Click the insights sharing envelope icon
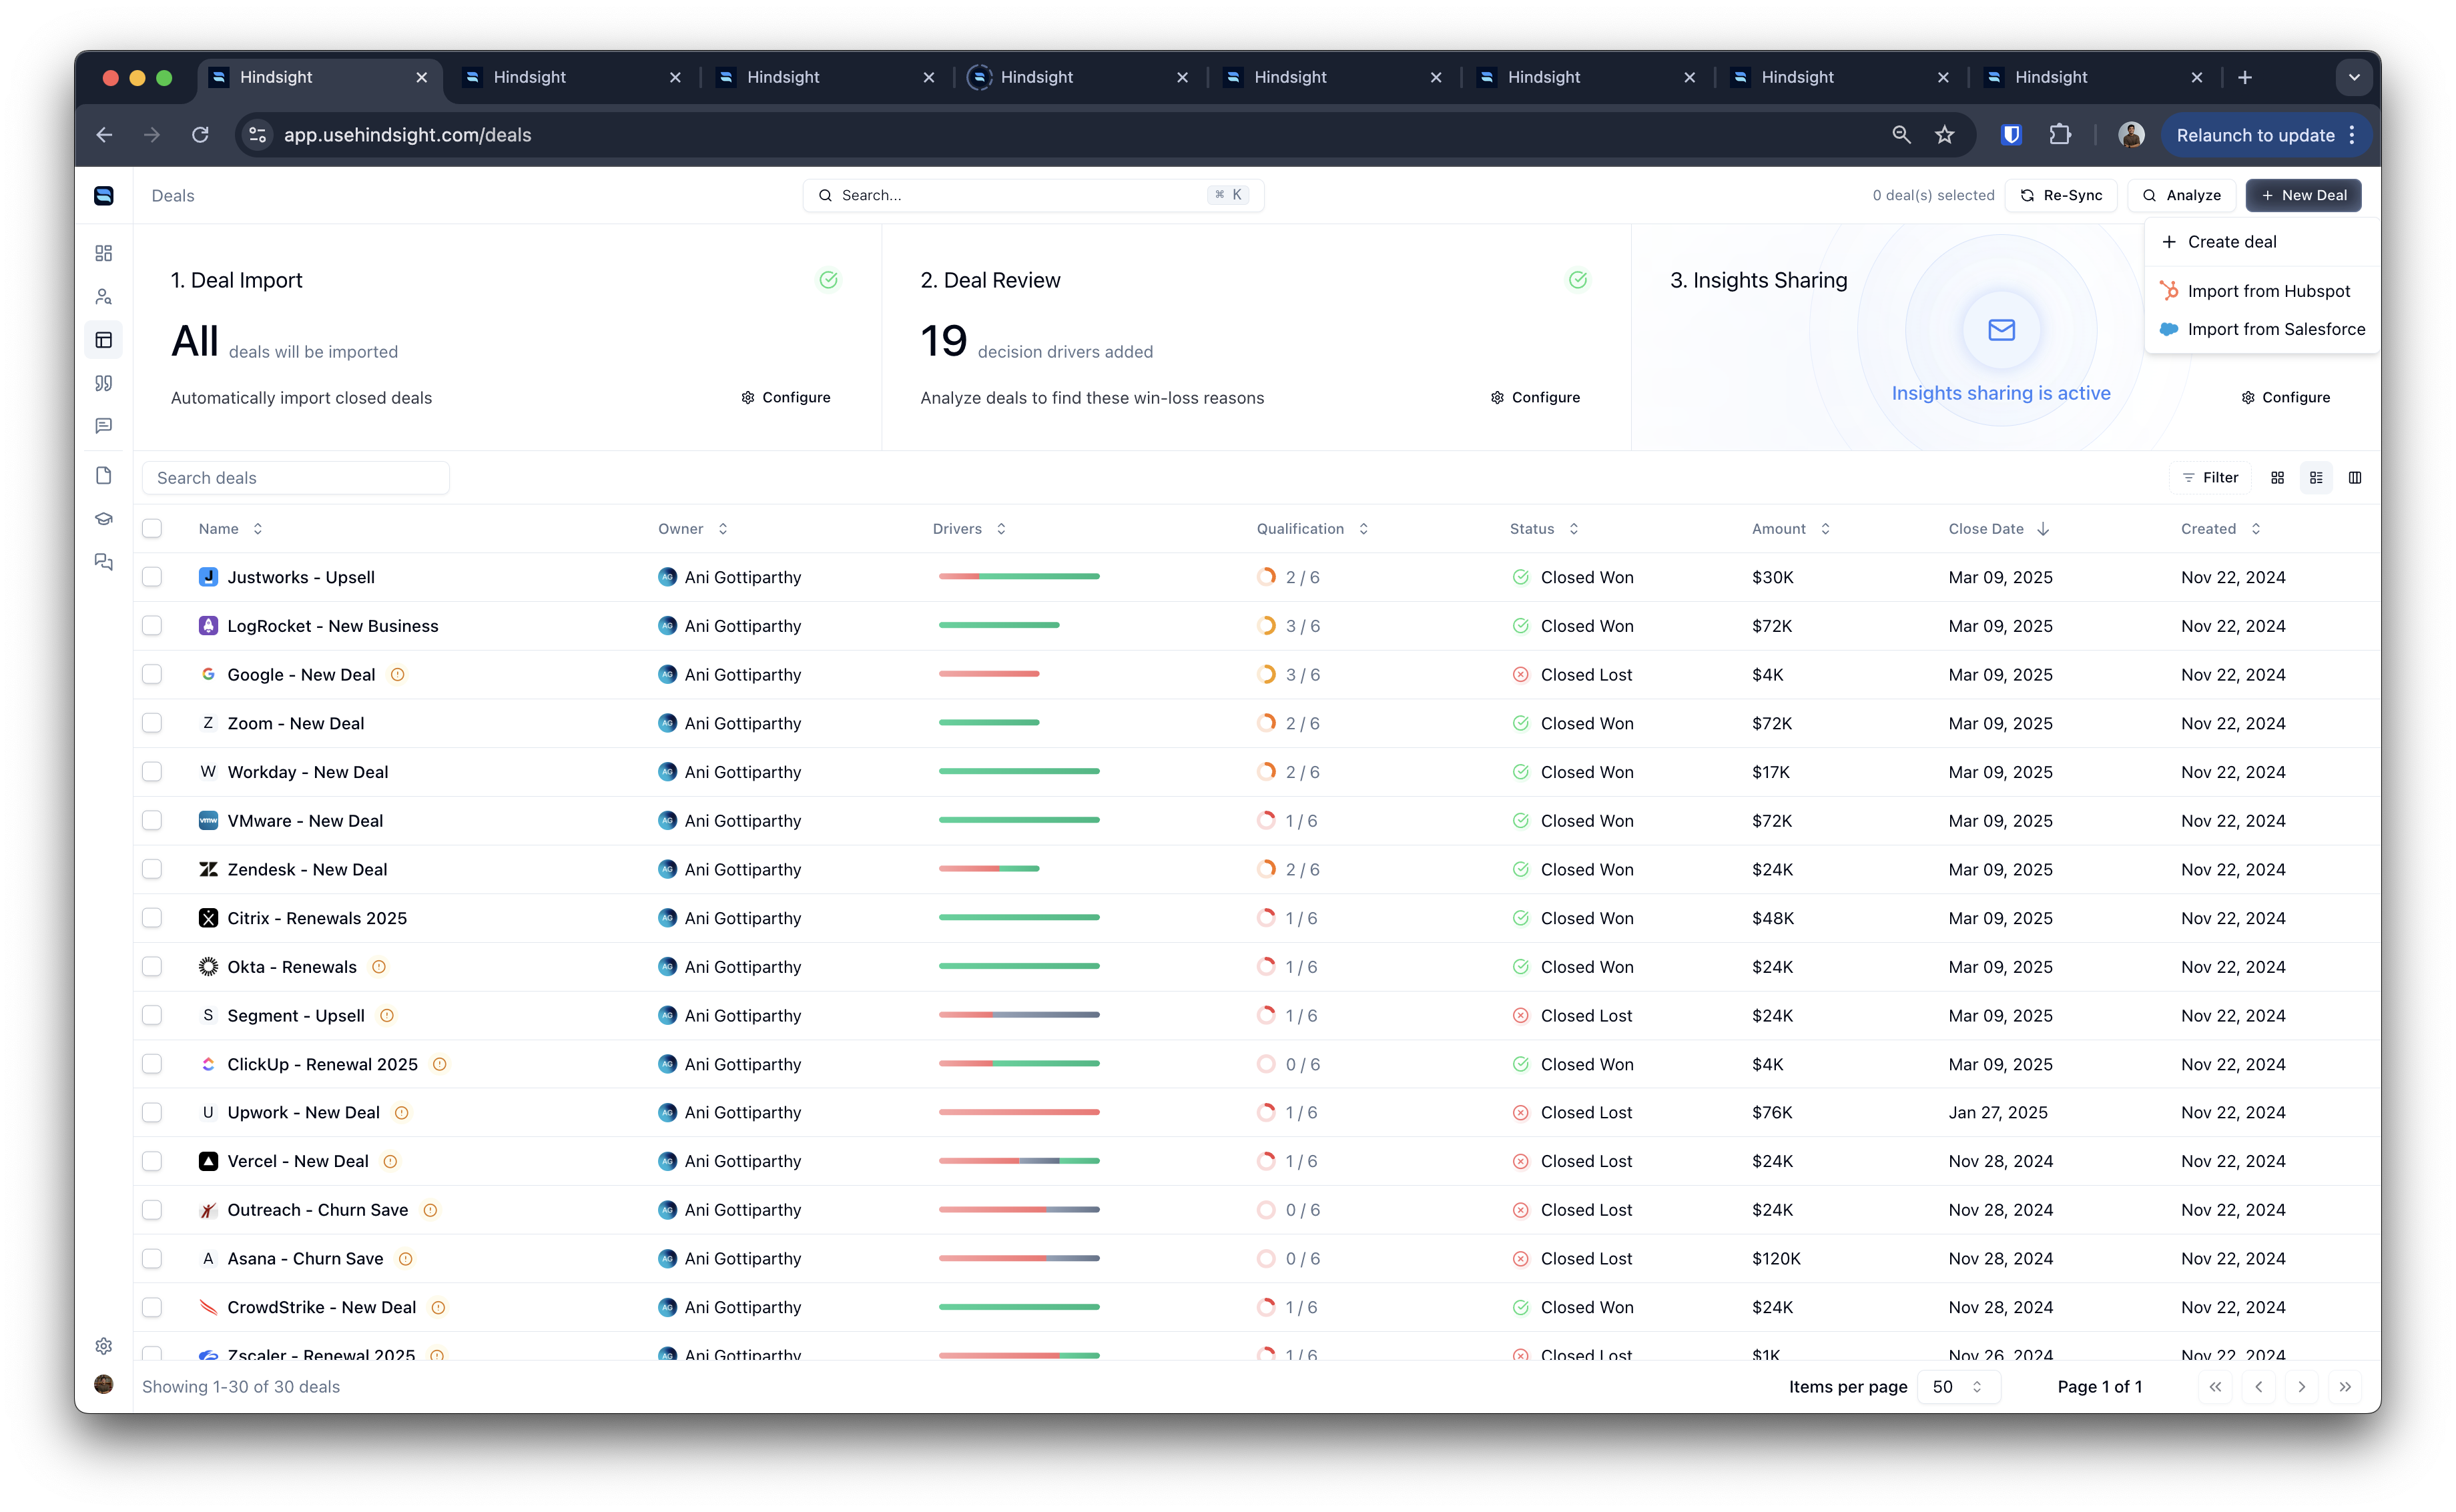The width and height of the screenshot is (2456, 1512). pyautogui.click(x=2001, y=330)
